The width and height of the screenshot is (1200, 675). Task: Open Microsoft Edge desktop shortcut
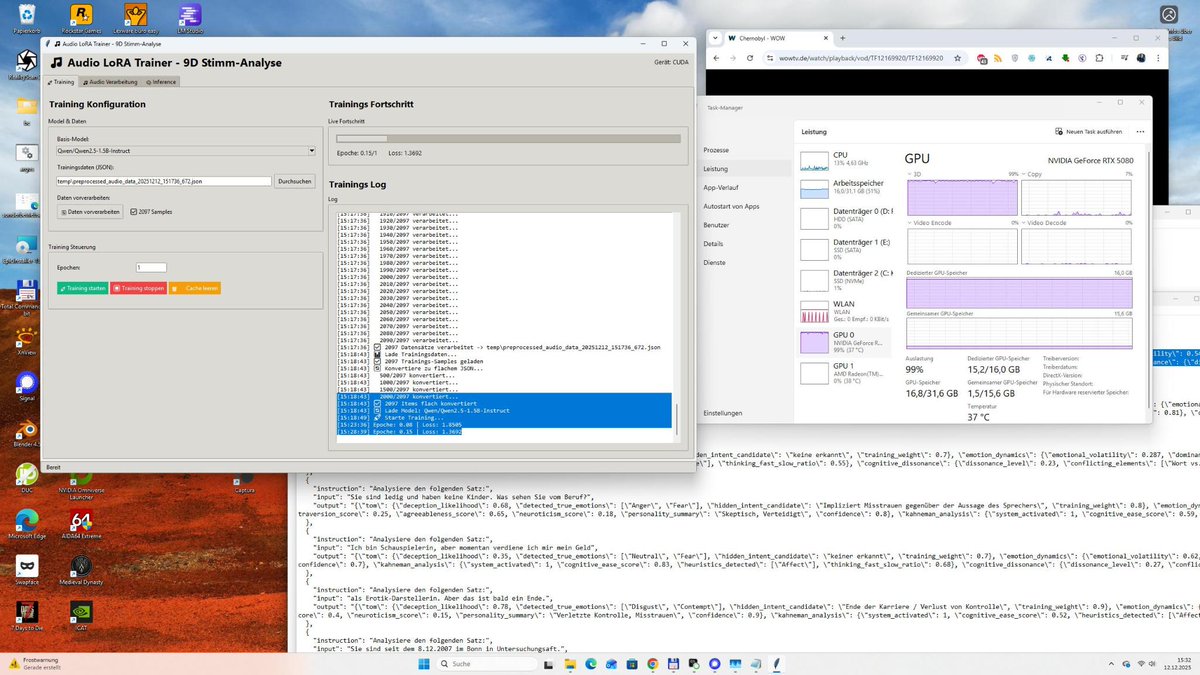(x=26, y=525)
